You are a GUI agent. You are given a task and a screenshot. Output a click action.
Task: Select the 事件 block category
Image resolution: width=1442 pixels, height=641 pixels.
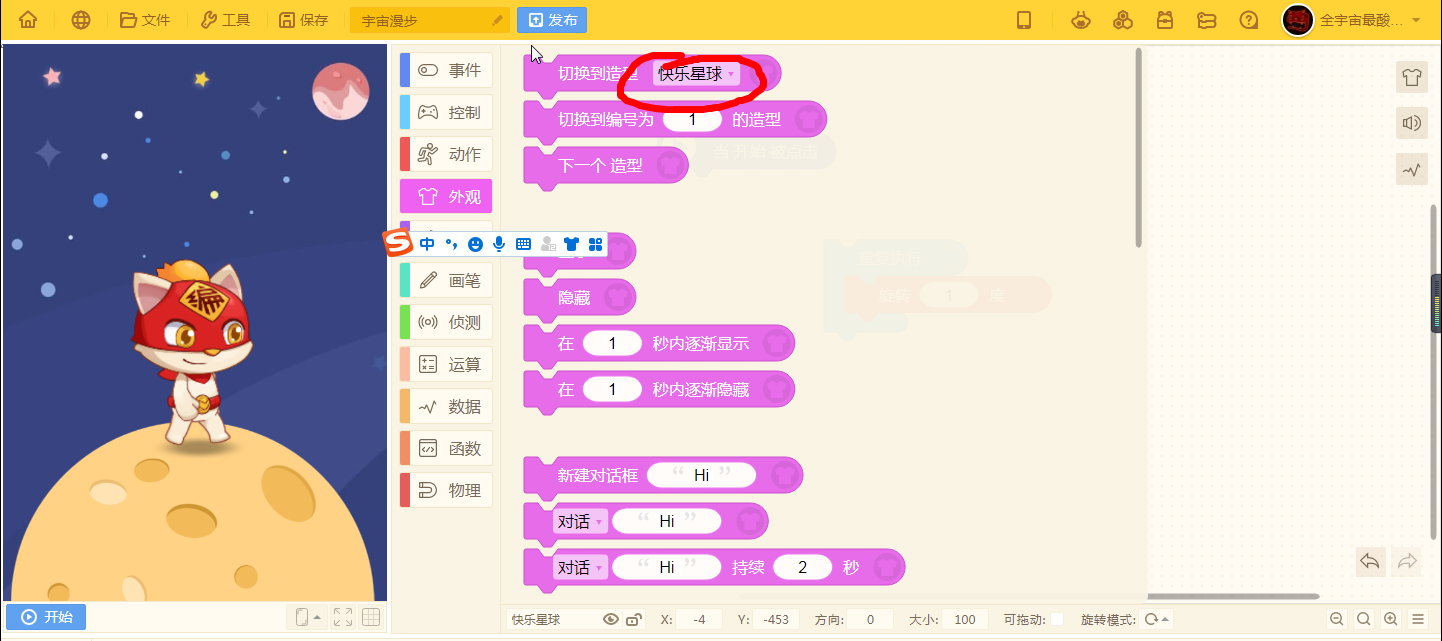point(446,70)
